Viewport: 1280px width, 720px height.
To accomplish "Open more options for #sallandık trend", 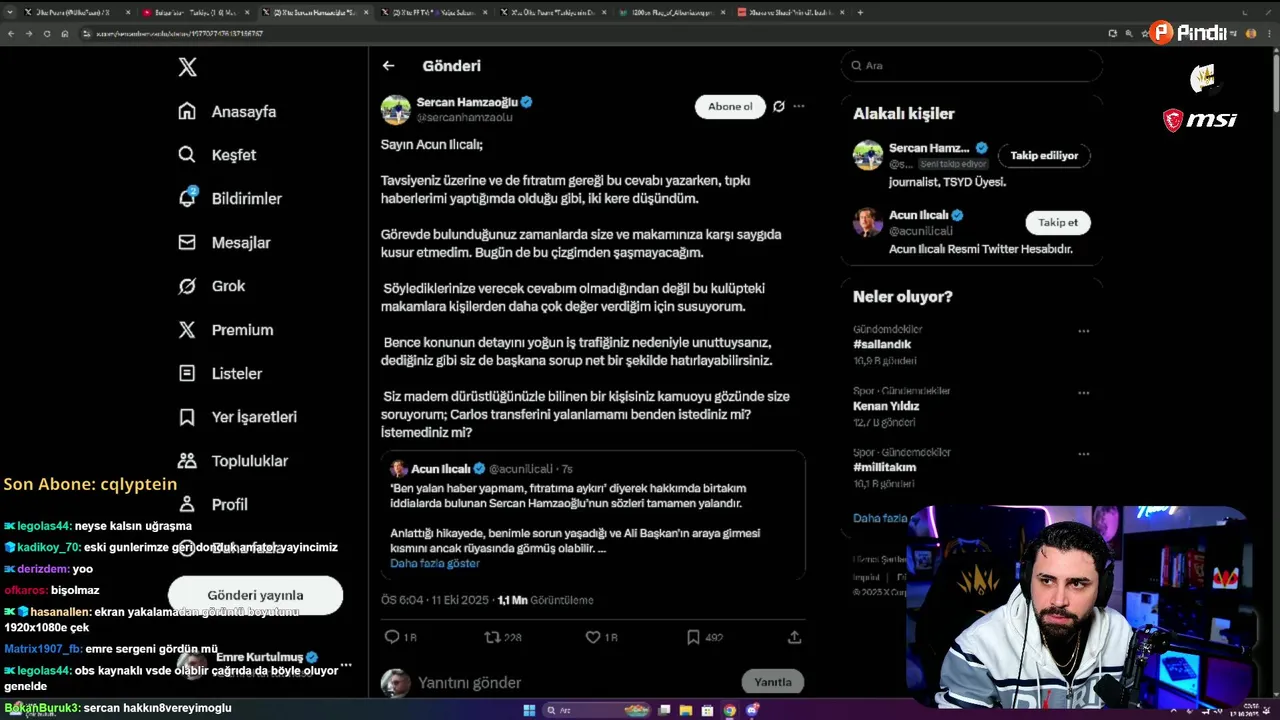I will coord(1083,331).
